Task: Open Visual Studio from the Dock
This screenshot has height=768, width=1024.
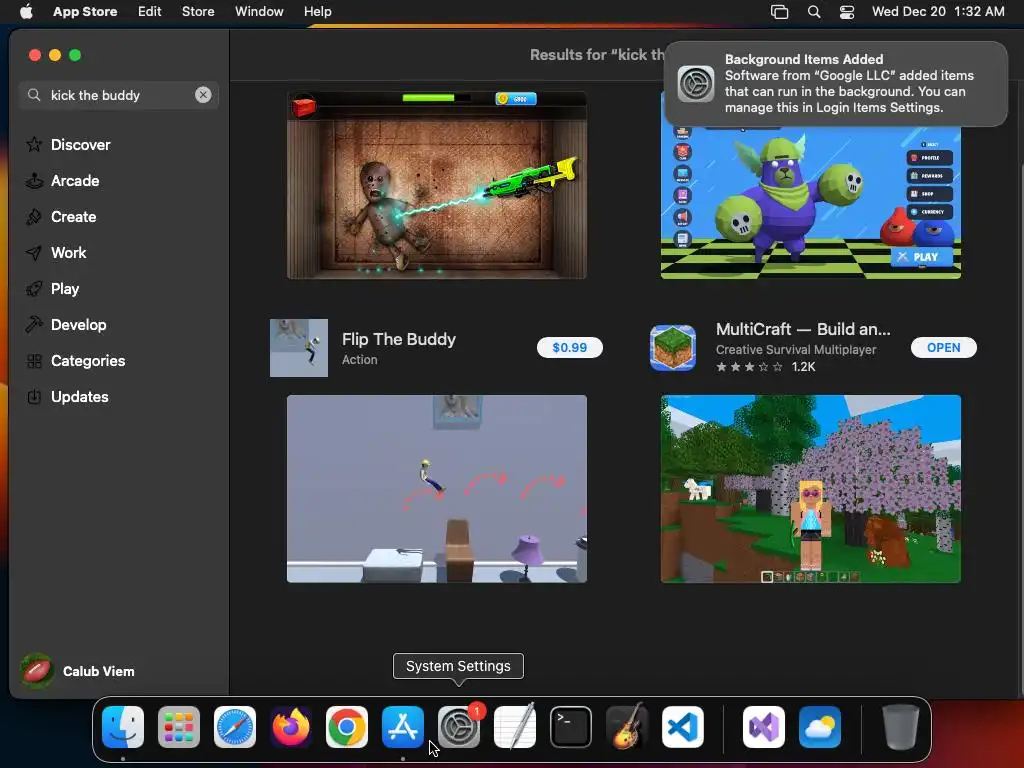Action: pyautogui.click(x=764, y=727)
